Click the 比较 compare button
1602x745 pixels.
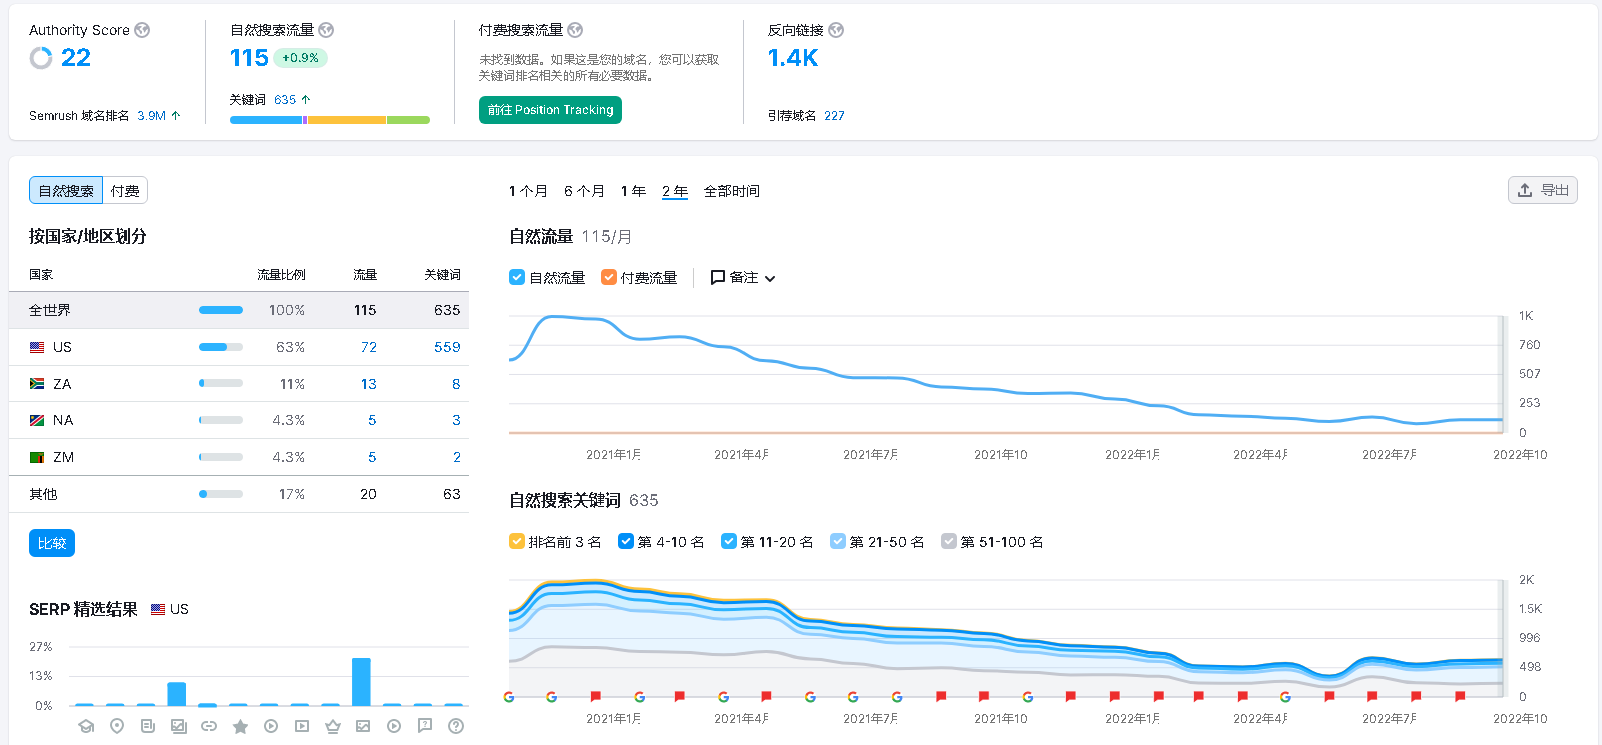pyautogui.click(x=52, y=543)
